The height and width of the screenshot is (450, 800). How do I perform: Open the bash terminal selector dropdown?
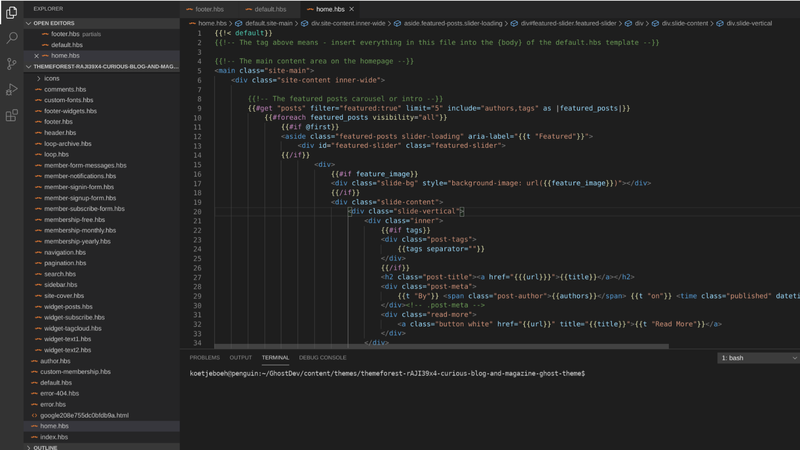coord(757,357)
